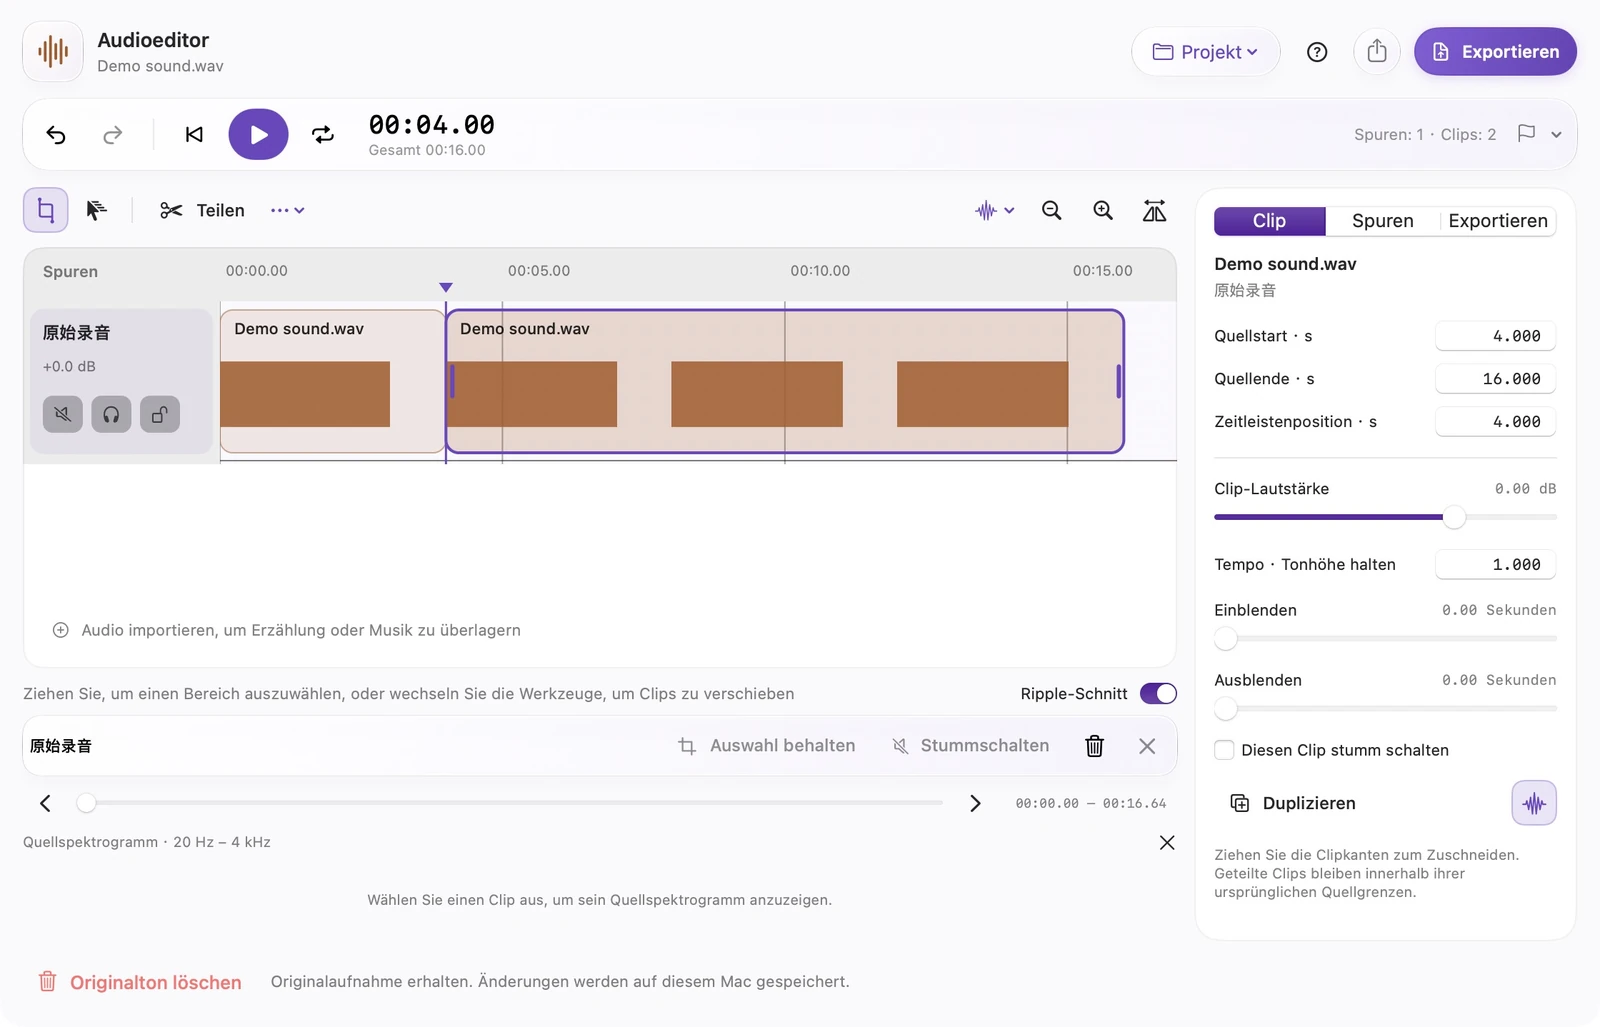1600x1027 pixels.
Task: Open the more tools dropdown
Action: (x=287, y=210)
